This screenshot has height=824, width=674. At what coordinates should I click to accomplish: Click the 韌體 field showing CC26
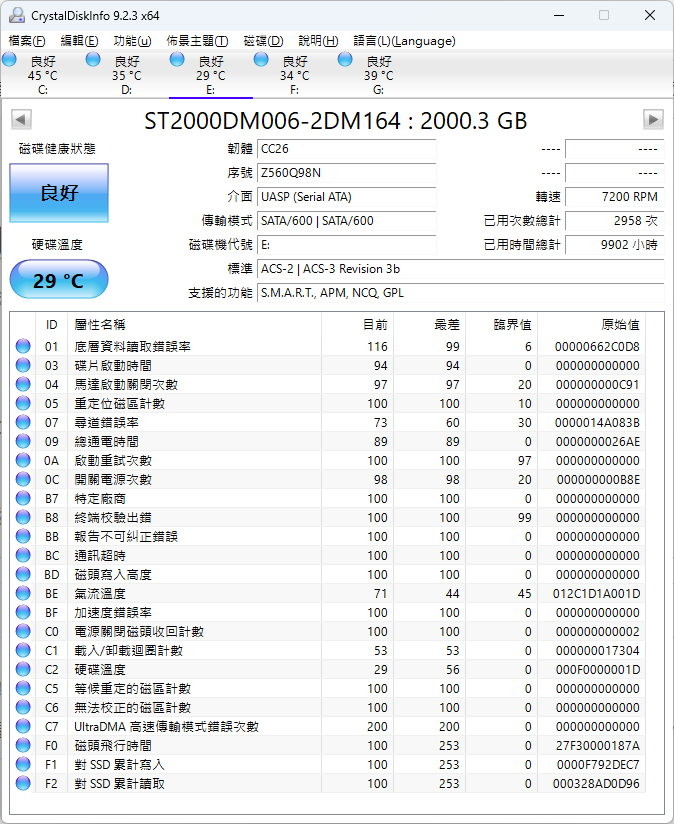[x=347, y=149]
